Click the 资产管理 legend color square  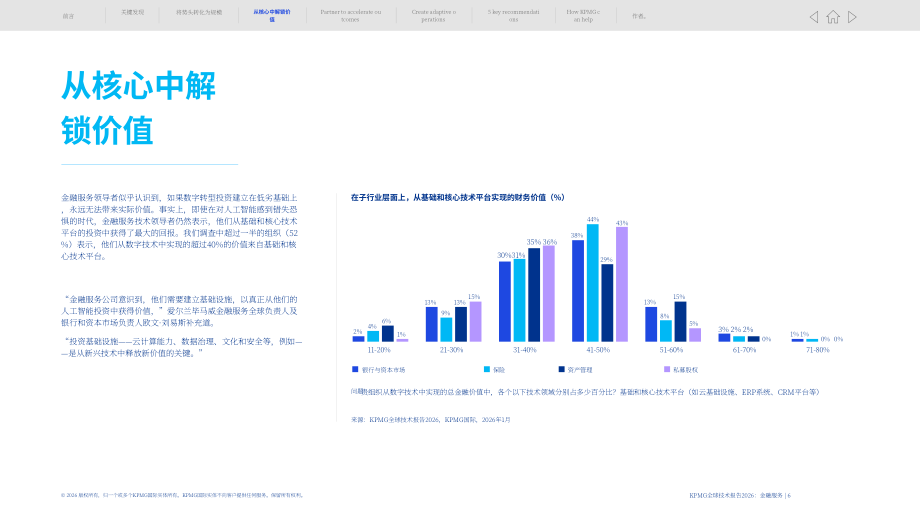click(562, 369)
